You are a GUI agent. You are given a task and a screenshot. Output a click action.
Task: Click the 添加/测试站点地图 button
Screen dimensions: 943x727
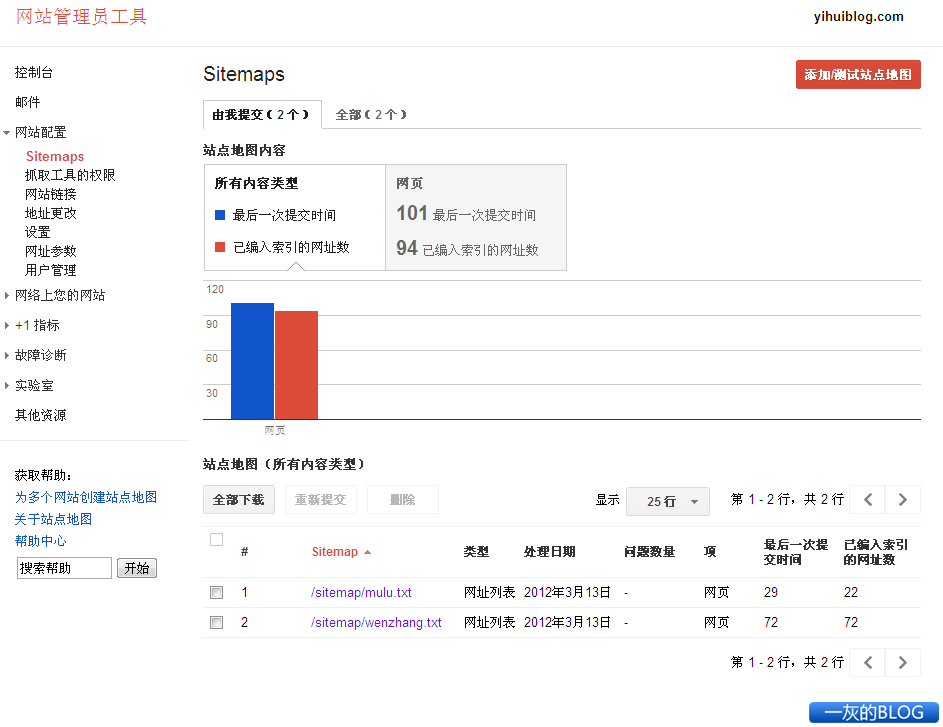(x=857, y=75)
